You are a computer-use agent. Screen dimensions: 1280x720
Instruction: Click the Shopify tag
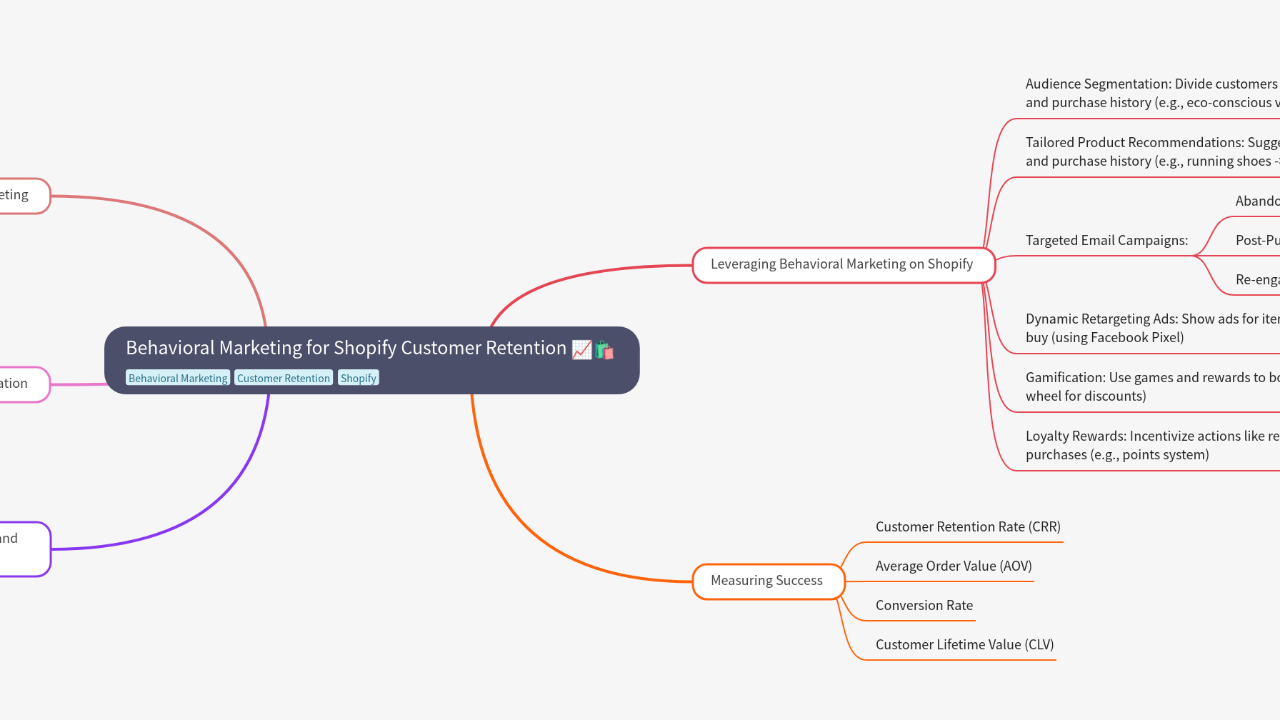pyautogui.click(x=358, y=378)
